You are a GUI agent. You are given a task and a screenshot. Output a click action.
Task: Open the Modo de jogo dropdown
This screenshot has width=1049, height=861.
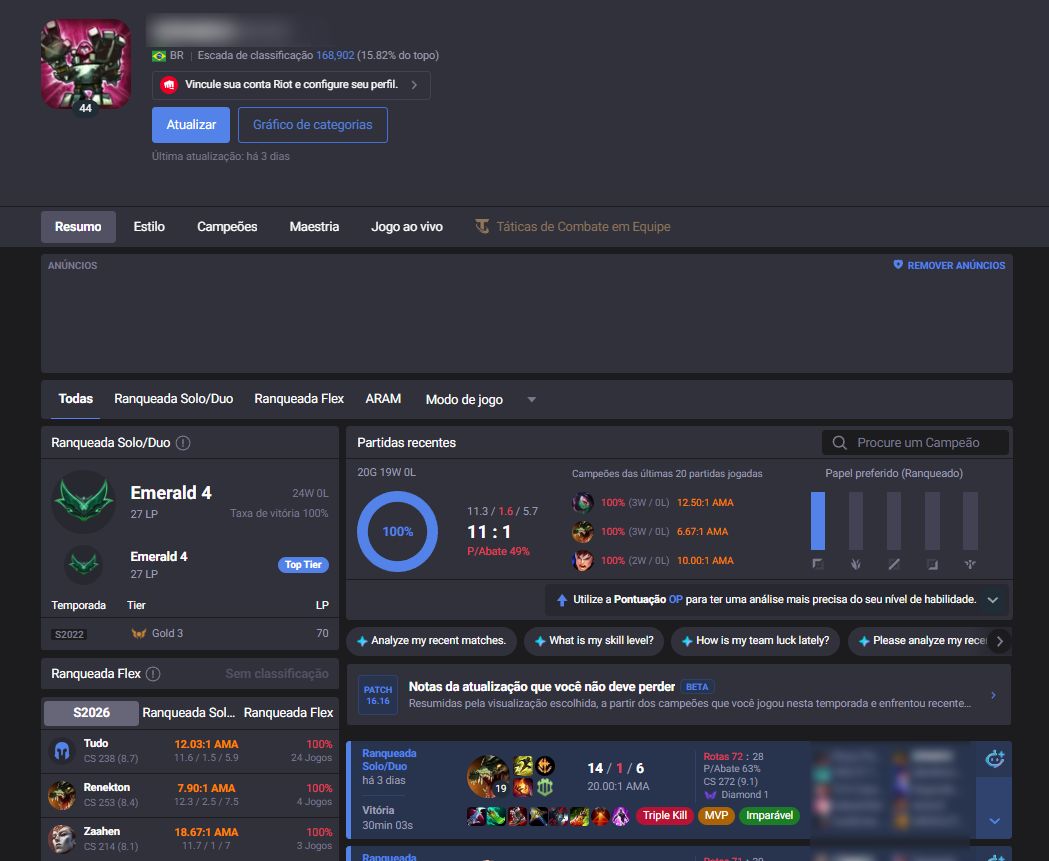tap(480, 399)
